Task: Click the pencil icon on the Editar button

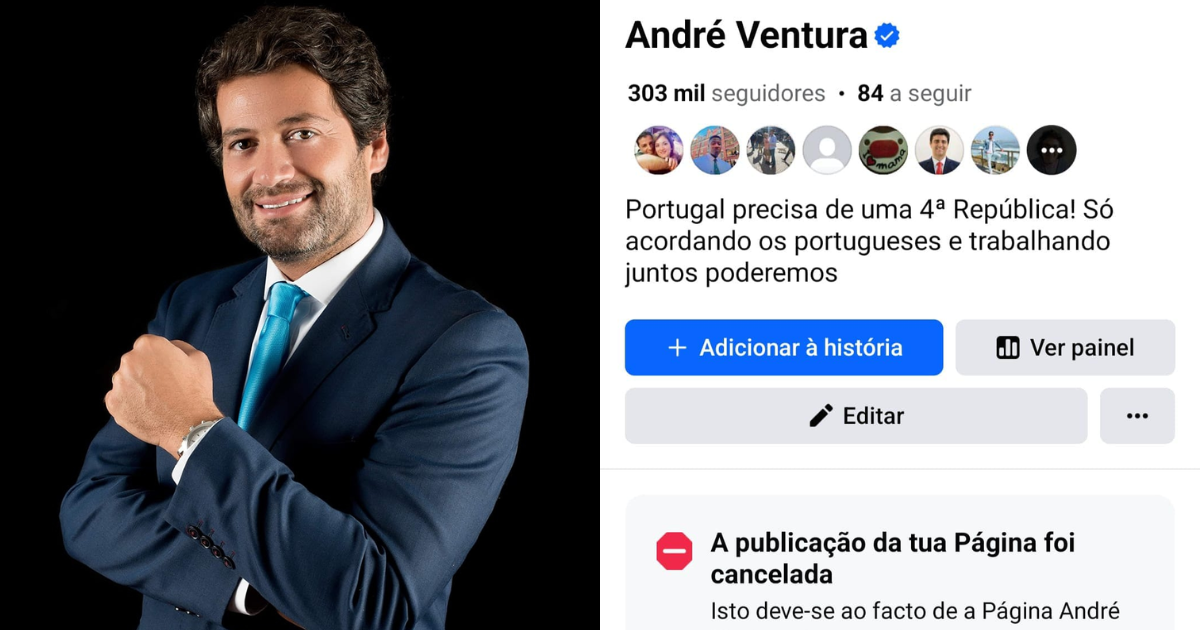Action: [821, 416]
